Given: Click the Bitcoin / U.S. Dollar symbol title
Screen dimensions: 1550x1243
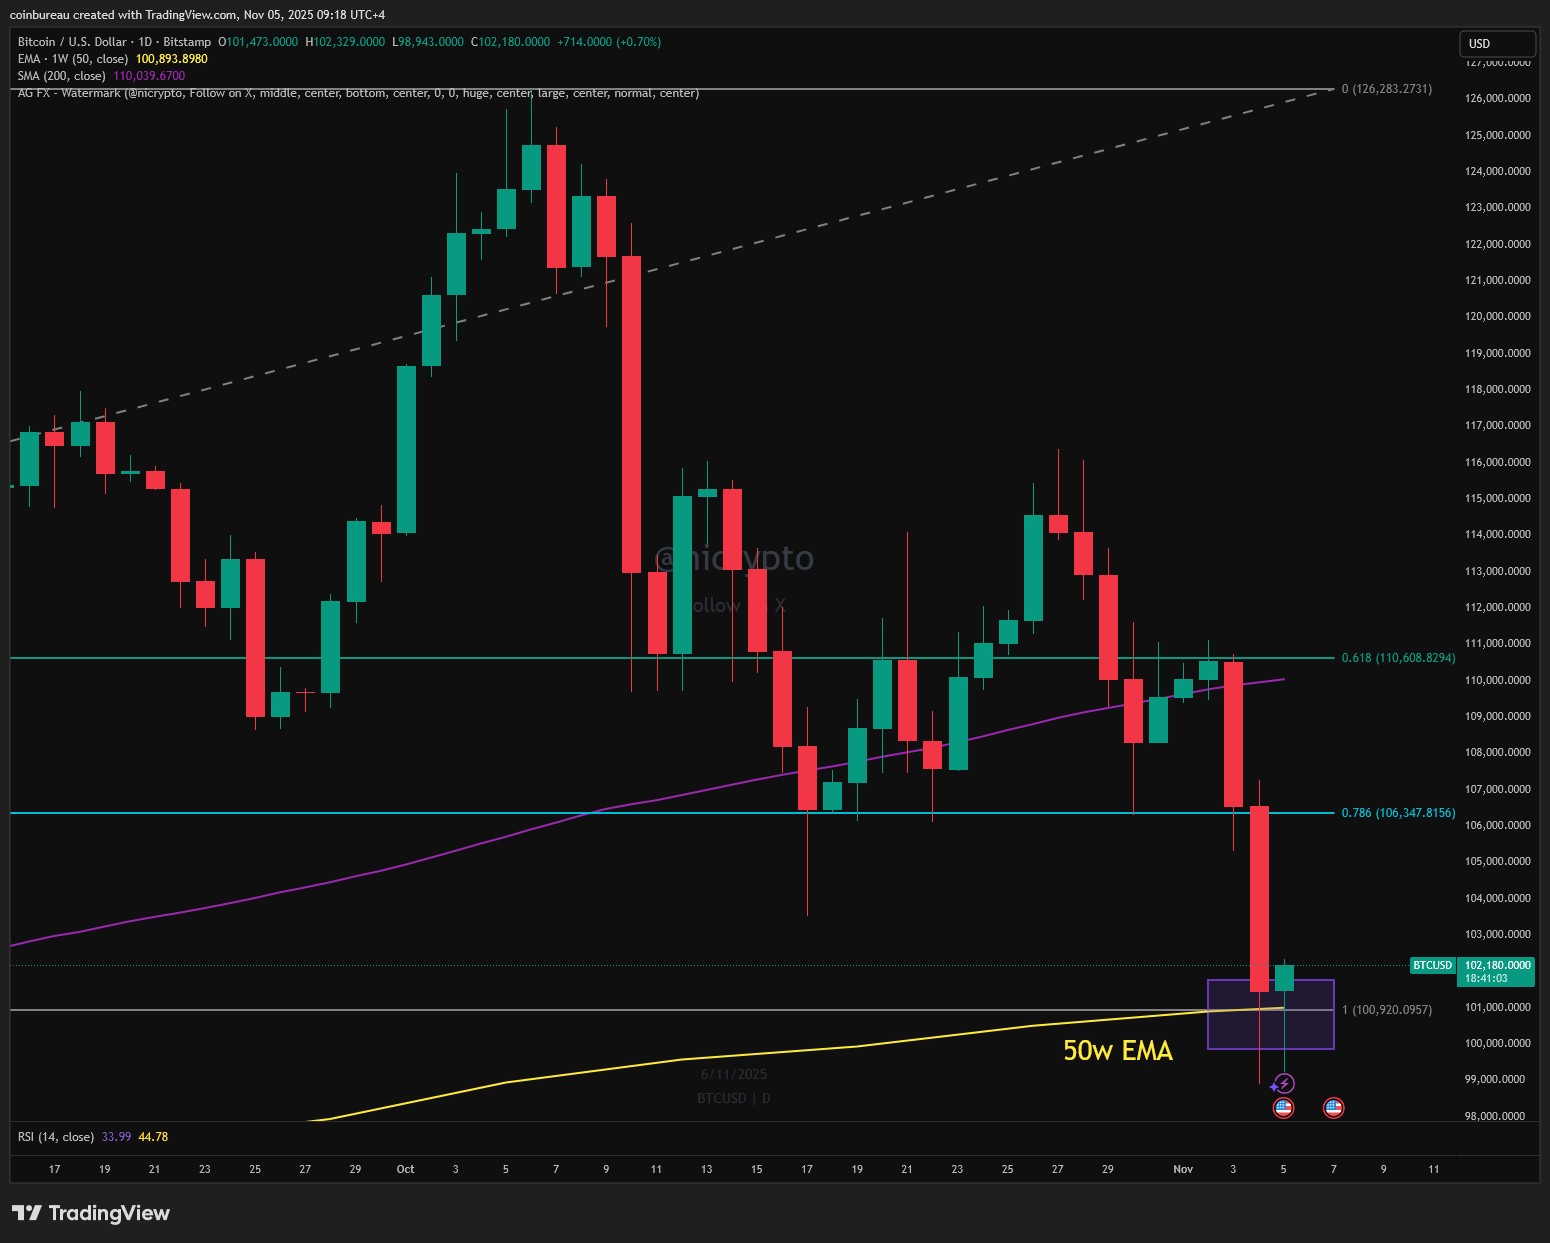Looking at the screenshot, I should [72, 42].
